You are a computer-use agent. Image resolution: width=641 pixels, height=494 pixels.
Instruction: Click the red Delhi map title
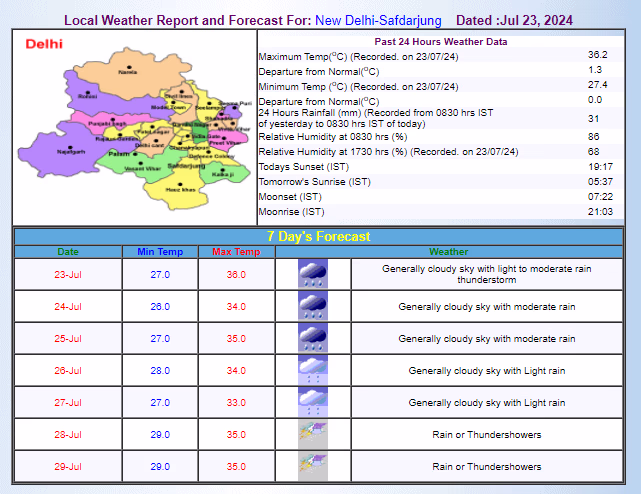point(43,44)
